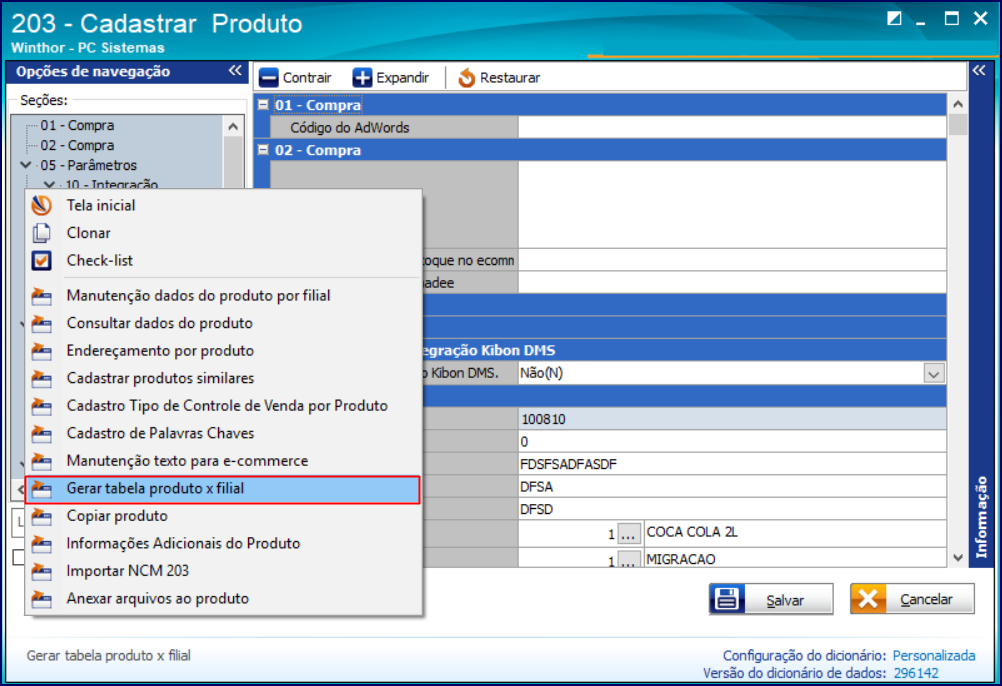Select 02 - Compra in sections tree
1002x686 pixels.
click(77, 145)
